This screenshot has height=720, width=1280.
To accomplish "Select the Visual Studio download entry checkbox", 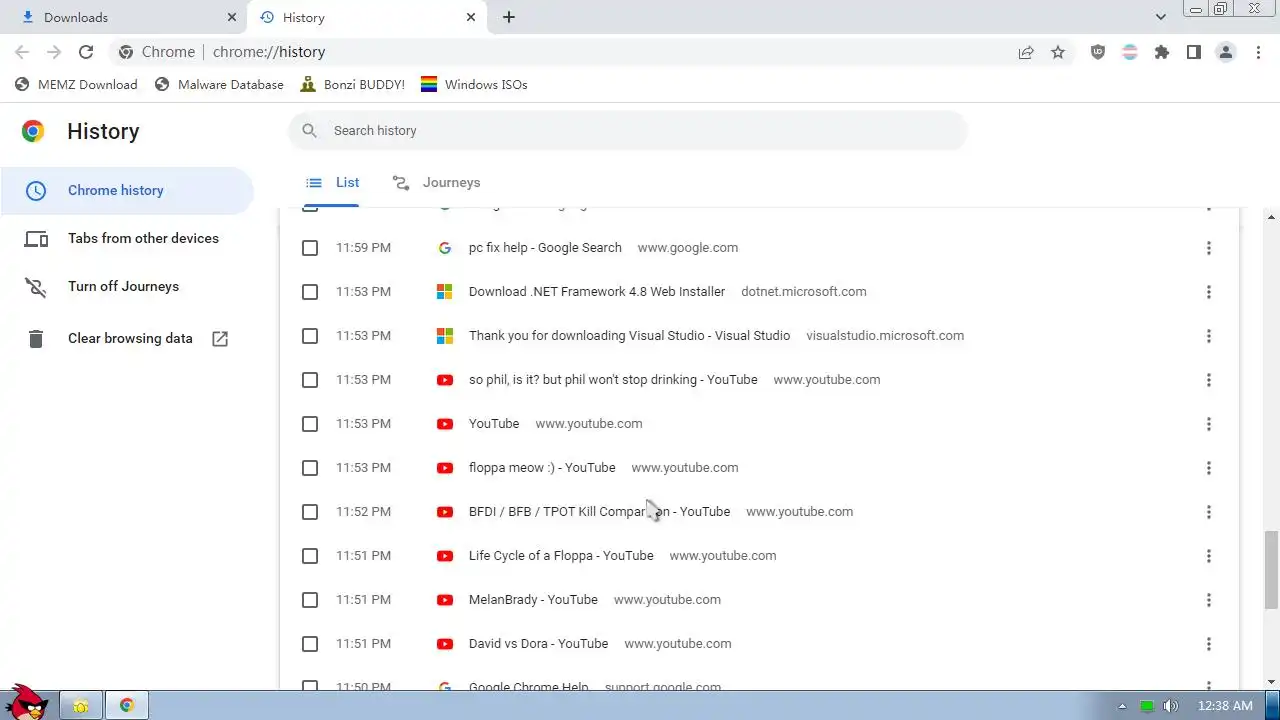I will coord(310,336).
